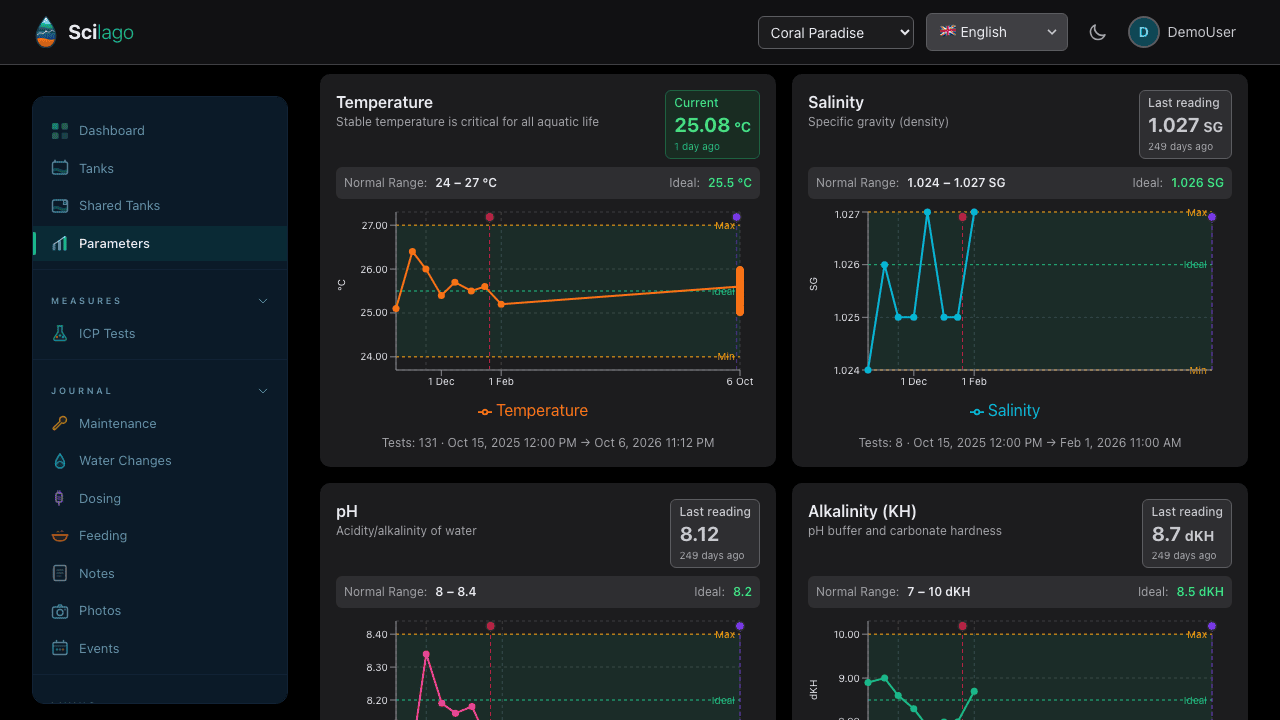Click the Notes document icon
Image resolution: width=1280 pixels, height=720 pixels.
click(60, 573)
